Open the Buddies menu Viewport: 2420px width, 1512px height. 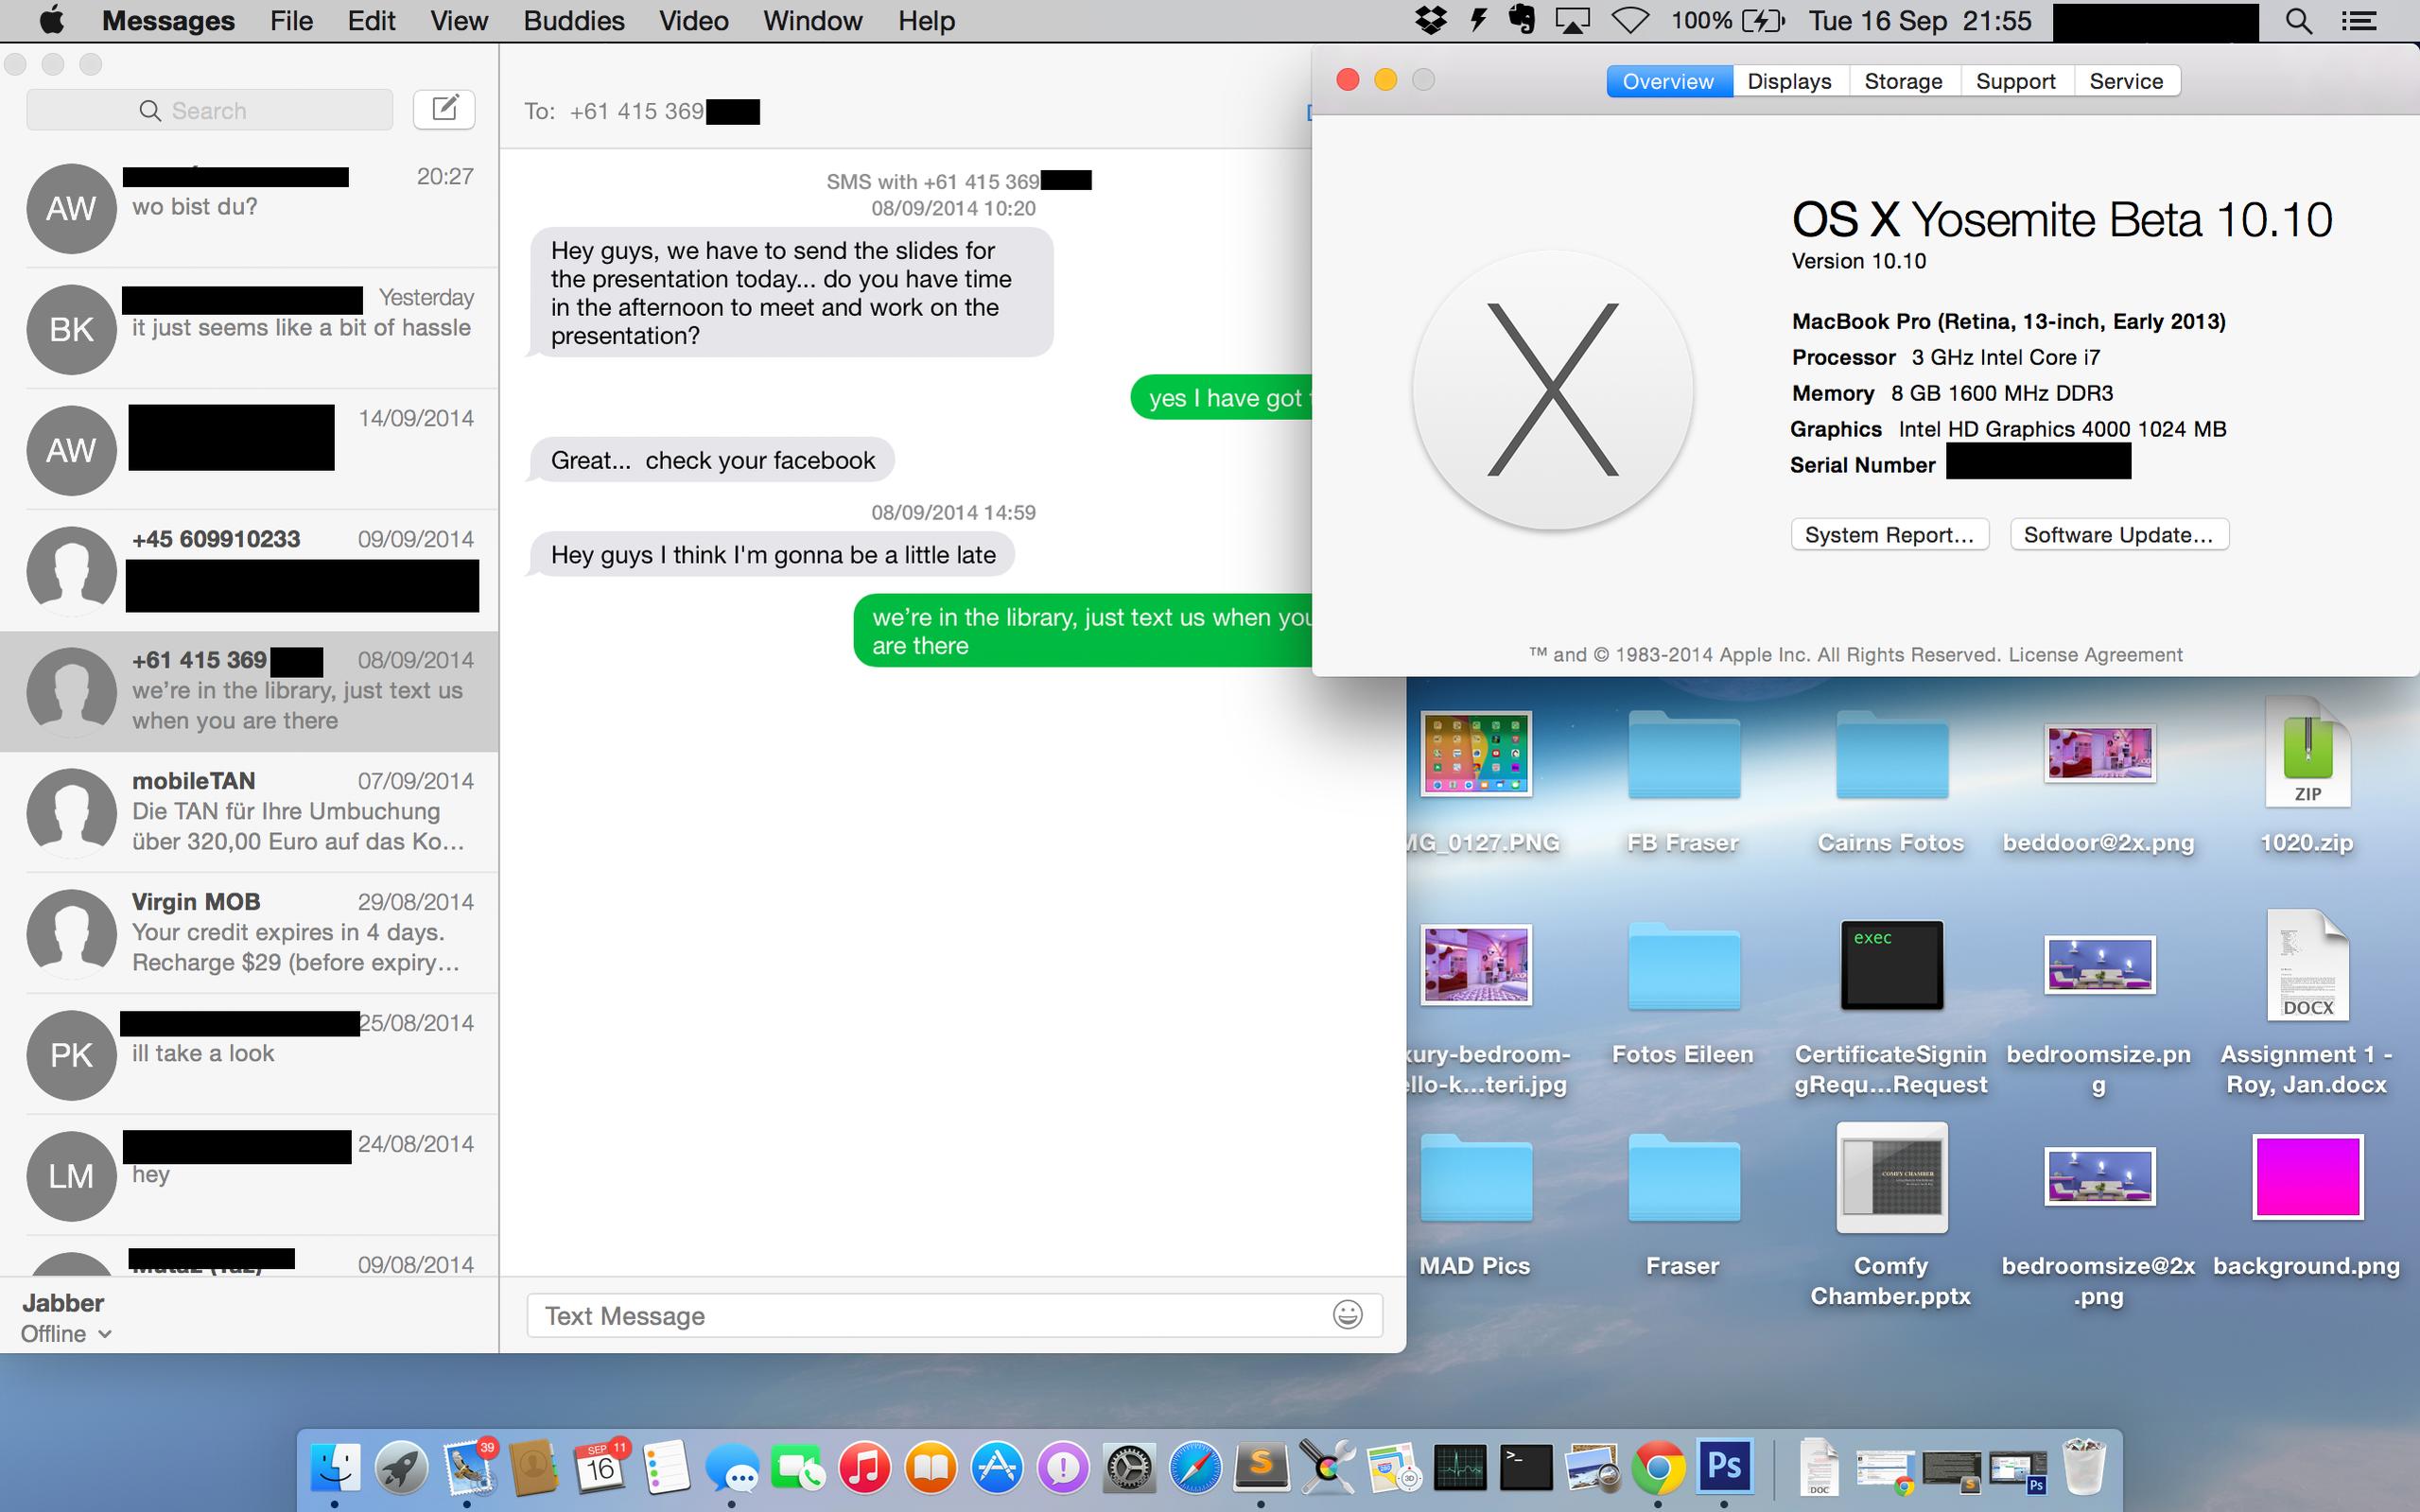point(574,21)
